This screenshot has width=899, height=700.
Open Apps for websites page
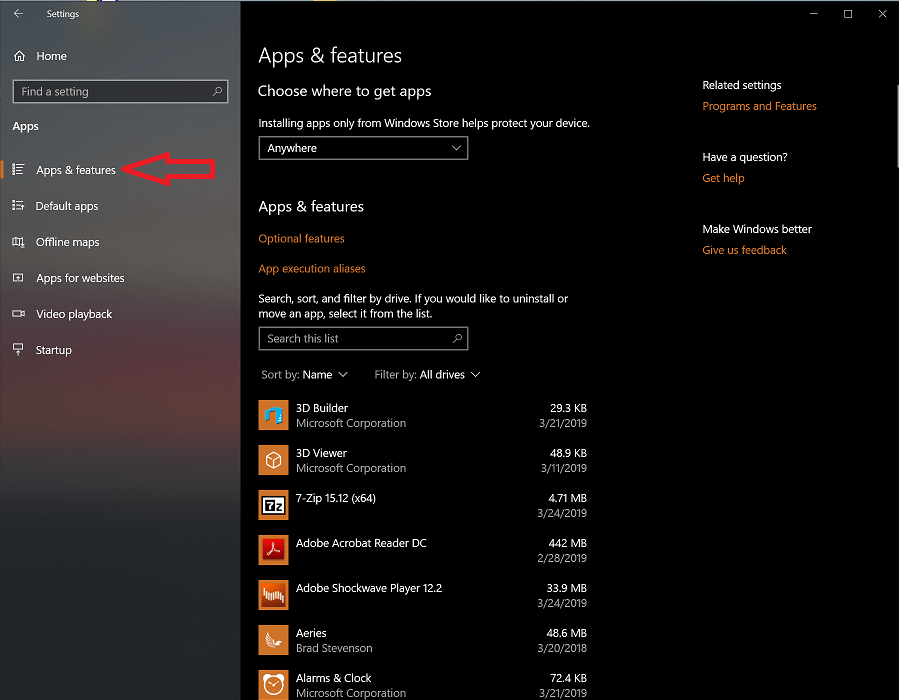coord(80,278)
